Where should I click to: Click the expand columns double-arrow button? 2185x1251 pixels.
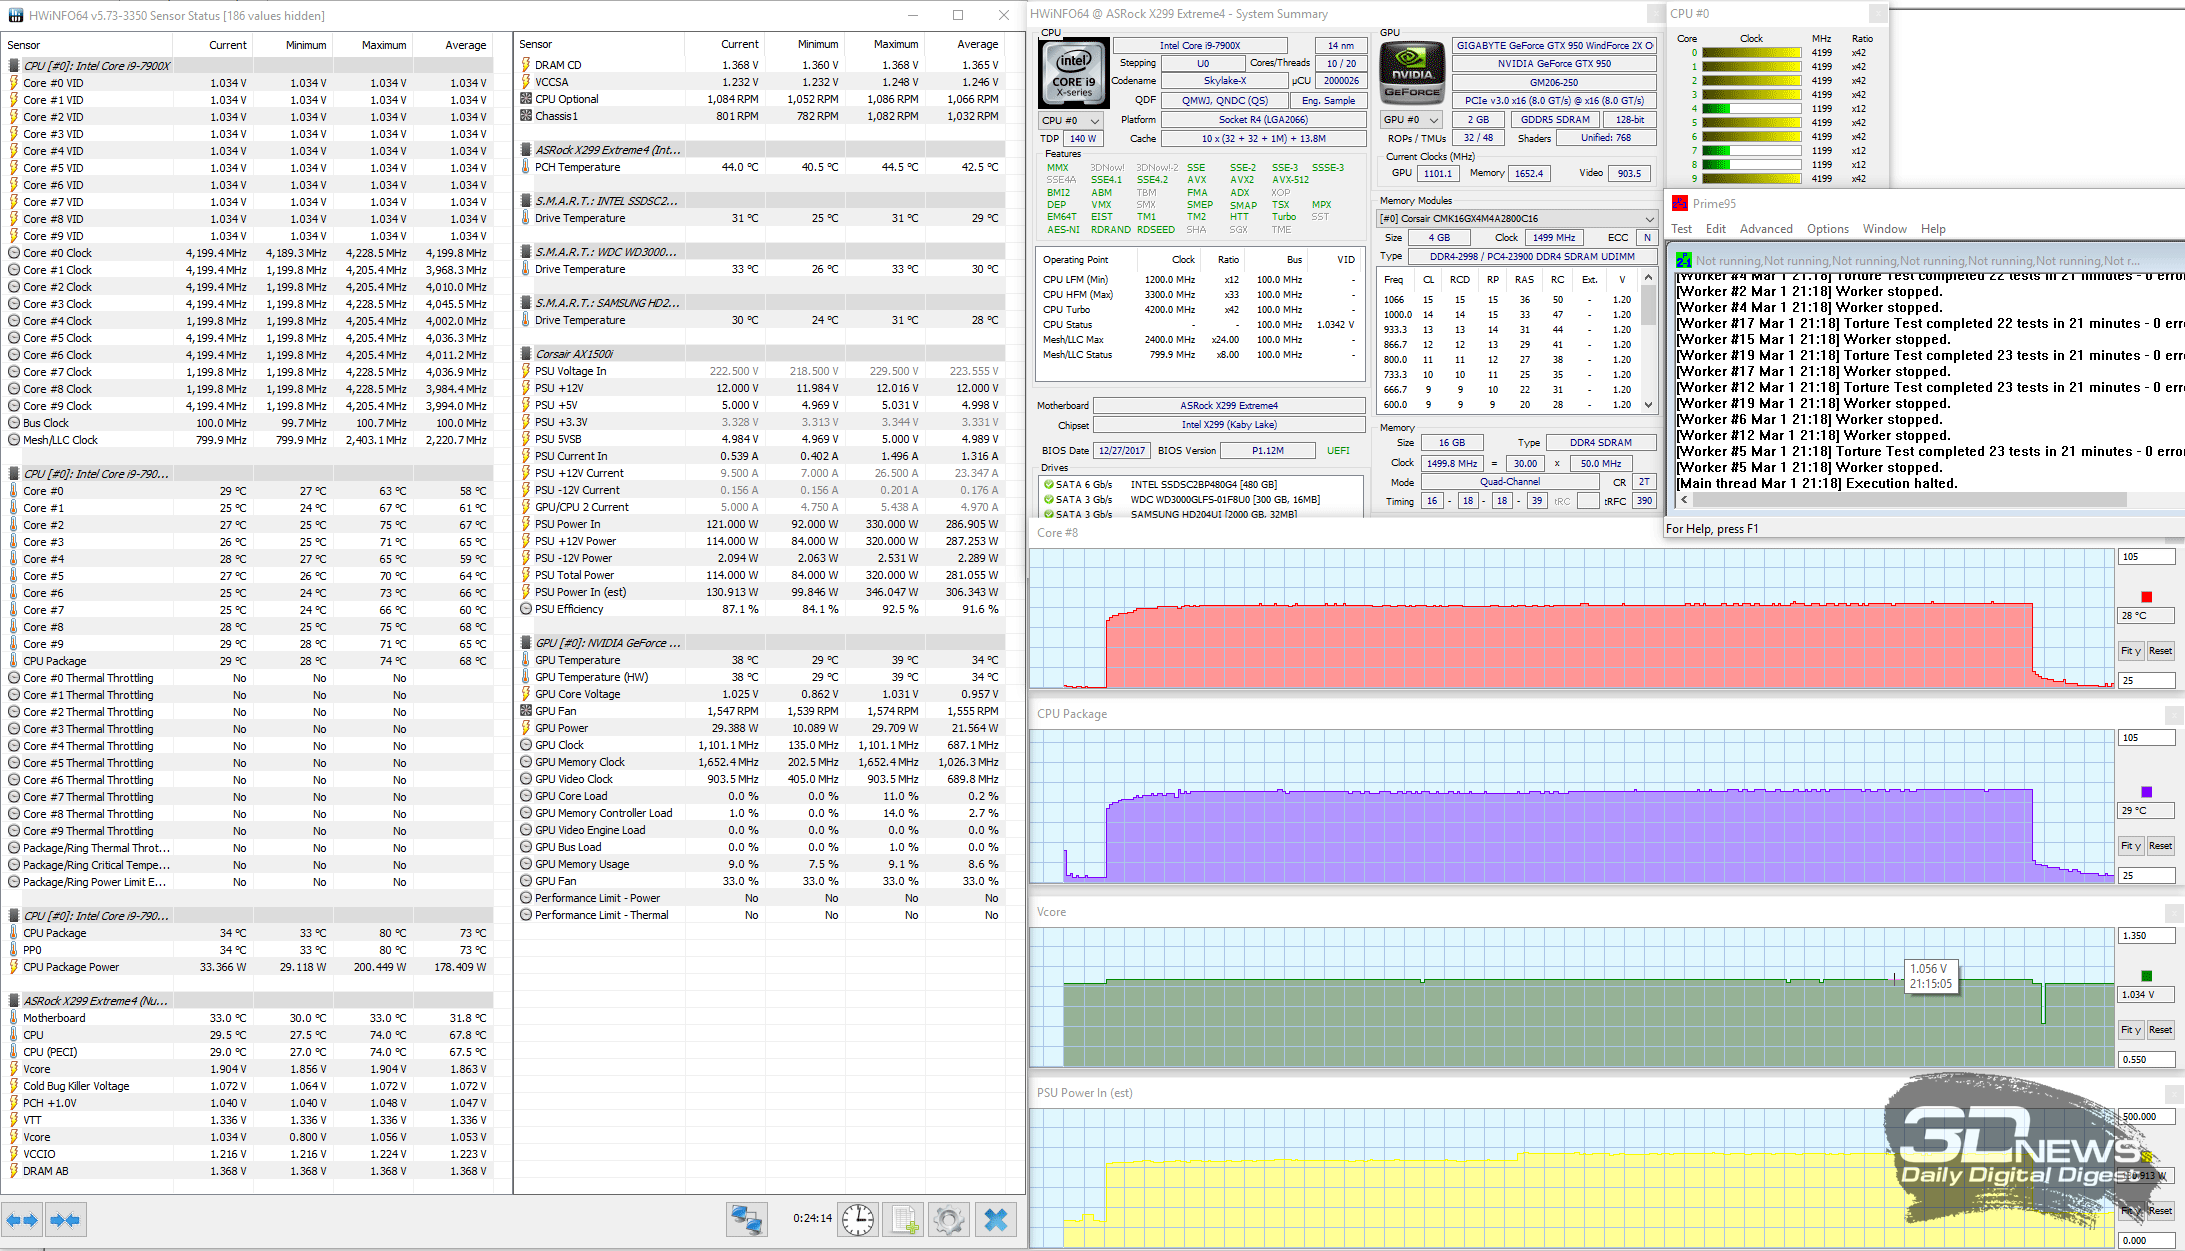tap(23, 1220)
